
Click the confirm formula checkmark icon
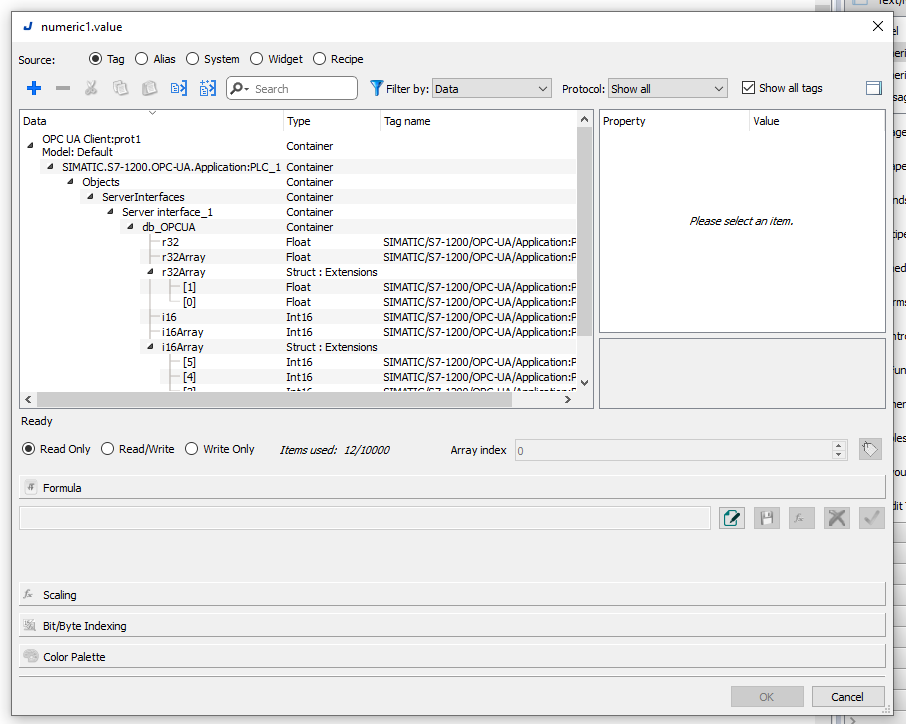[x=871, y=518]
